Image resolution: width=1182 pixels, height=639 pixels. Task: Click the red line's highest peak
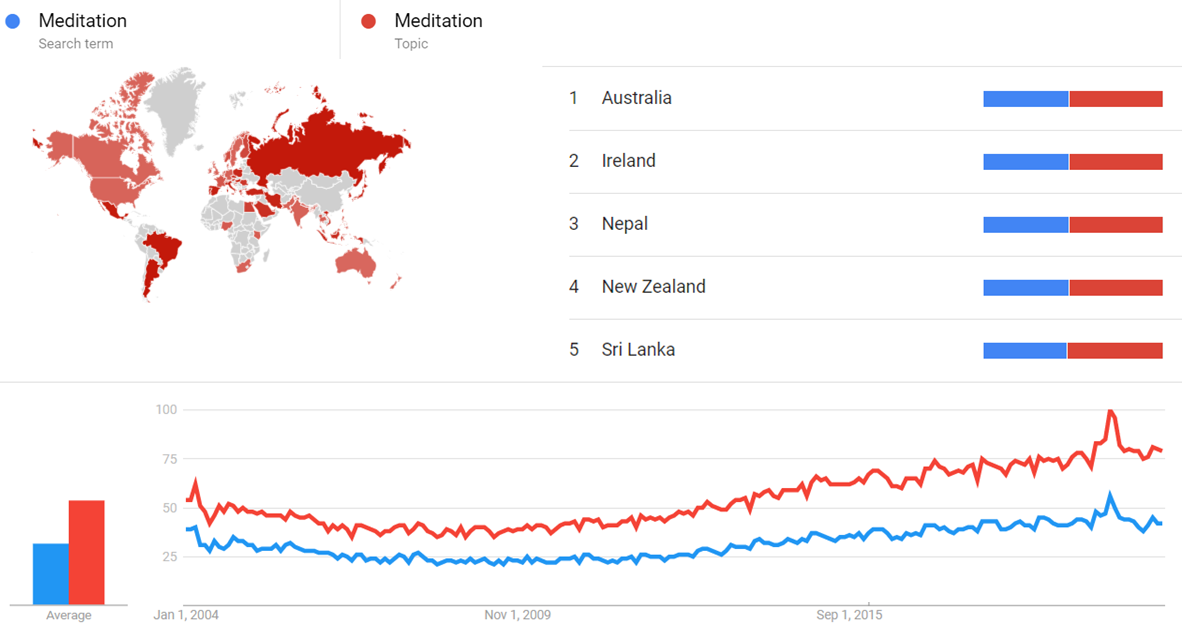(x=1110, y=412)
